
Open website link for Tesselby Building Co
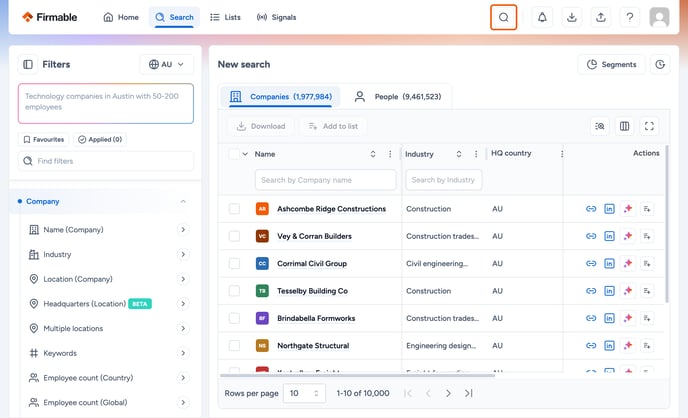click(x=591, y=291)
